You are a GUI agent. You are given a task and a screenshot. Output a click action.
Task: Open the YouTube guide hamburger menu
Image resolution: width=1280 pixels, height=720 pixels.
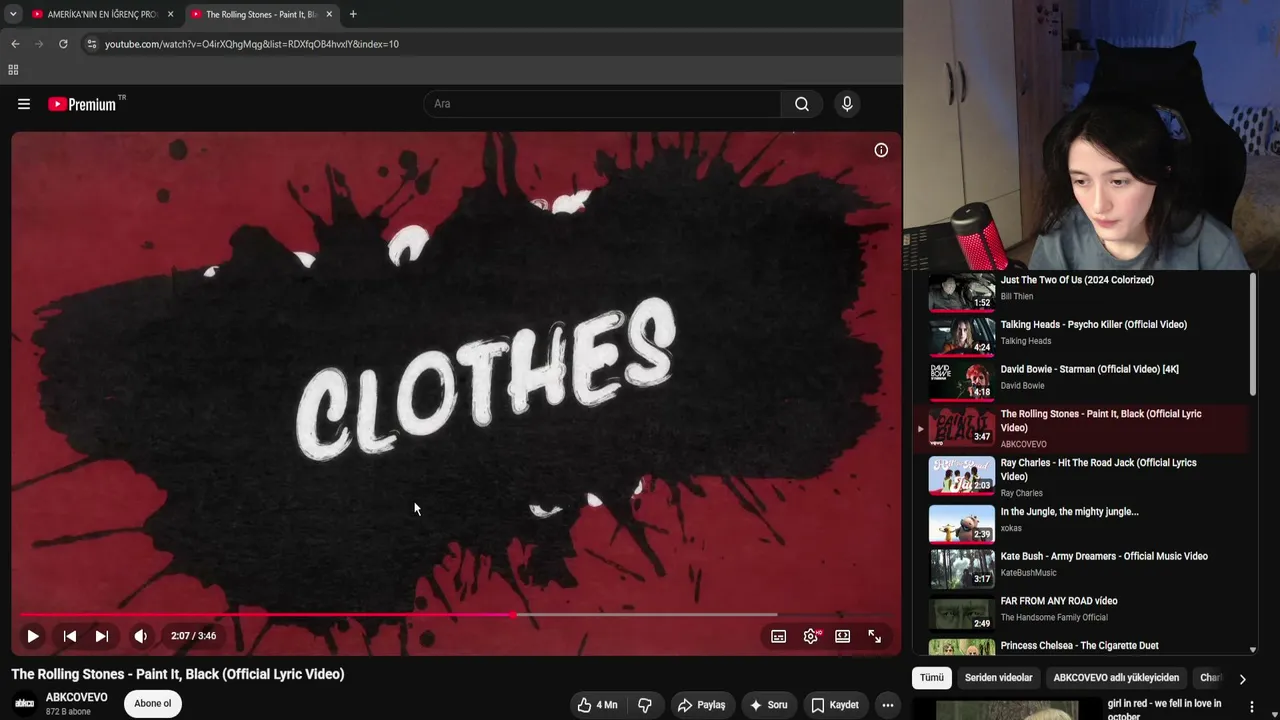pos(24,104)
